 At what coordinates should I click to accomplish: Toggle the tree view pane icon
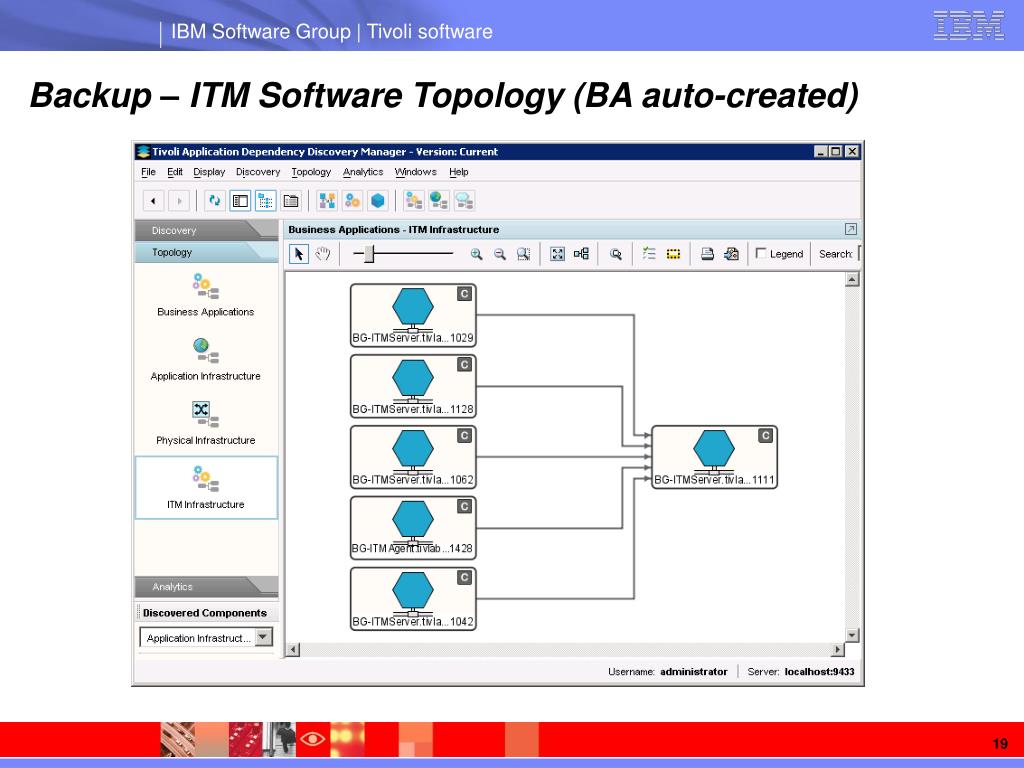(x=265, y=200)
